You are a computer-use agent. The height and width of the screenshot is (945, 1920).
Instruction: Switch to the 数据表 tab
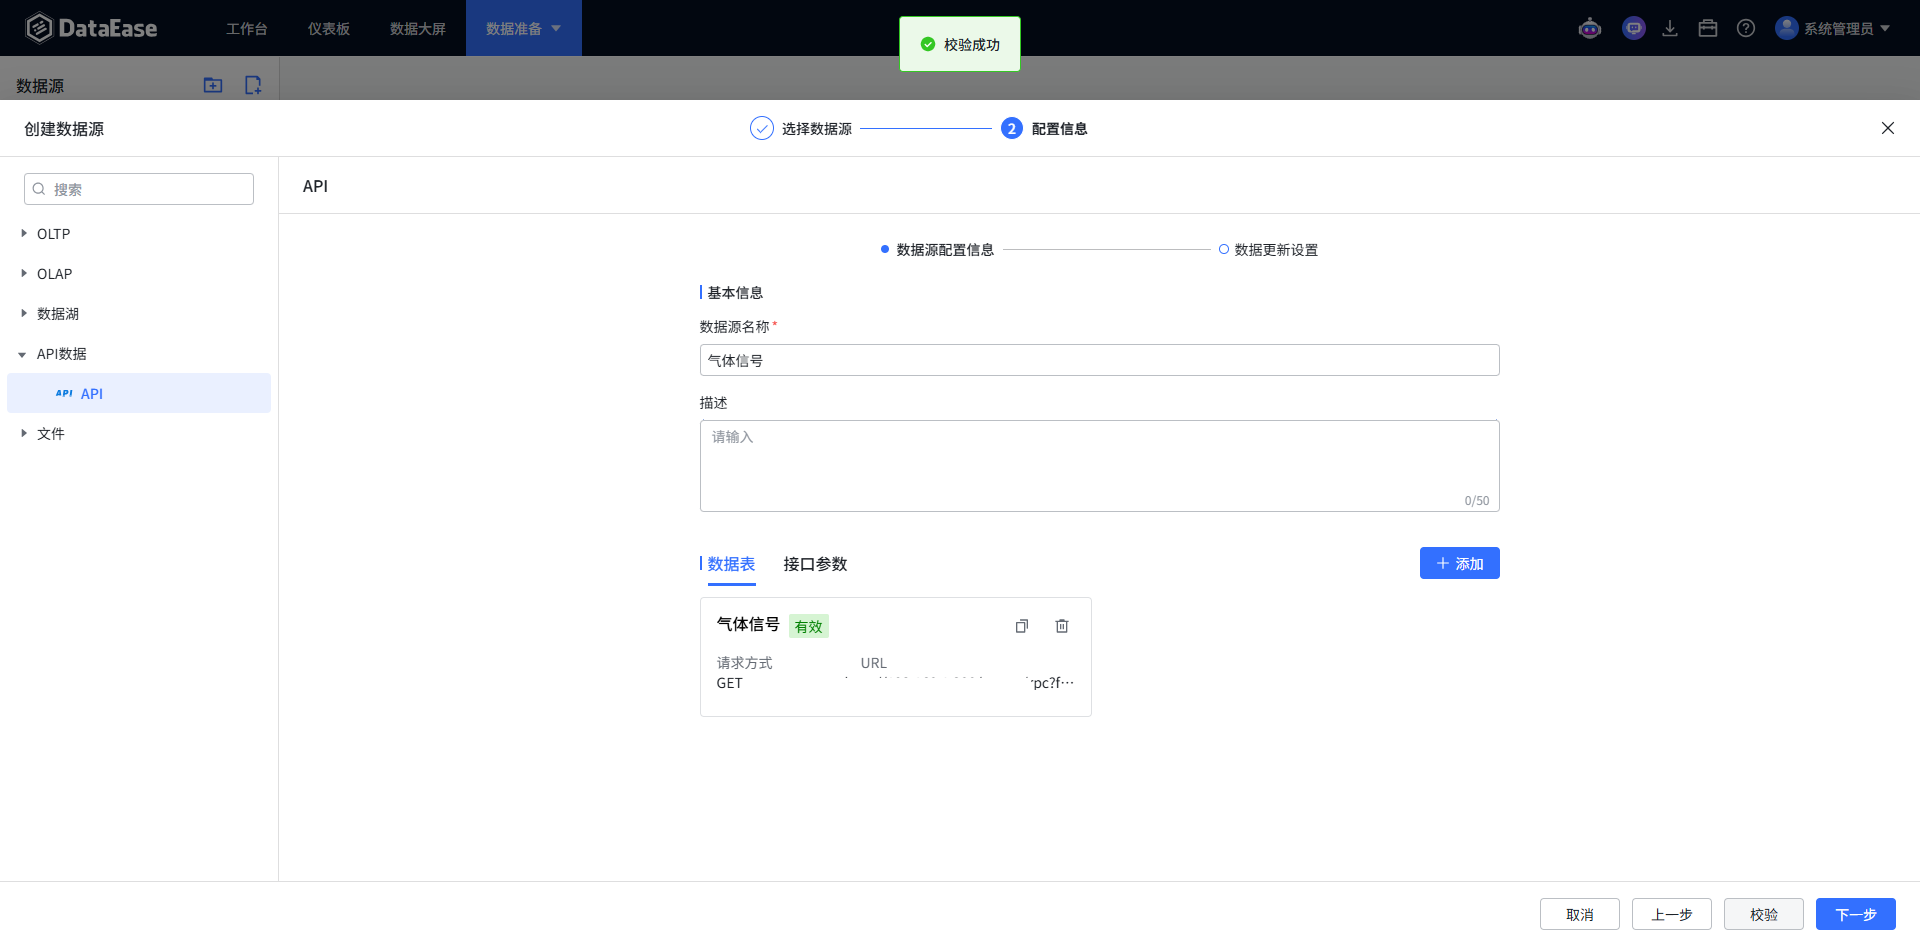point(731,564)
